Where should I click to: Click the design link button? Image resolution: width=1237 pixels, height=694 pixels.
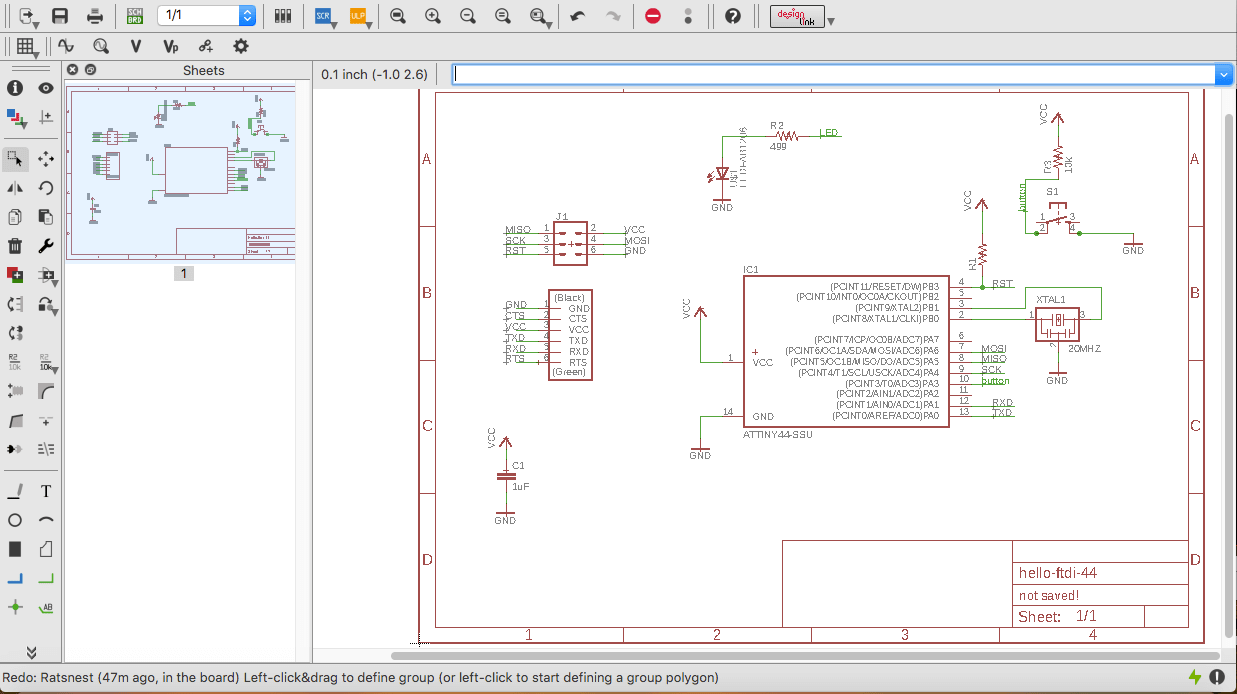click(797, 16)
